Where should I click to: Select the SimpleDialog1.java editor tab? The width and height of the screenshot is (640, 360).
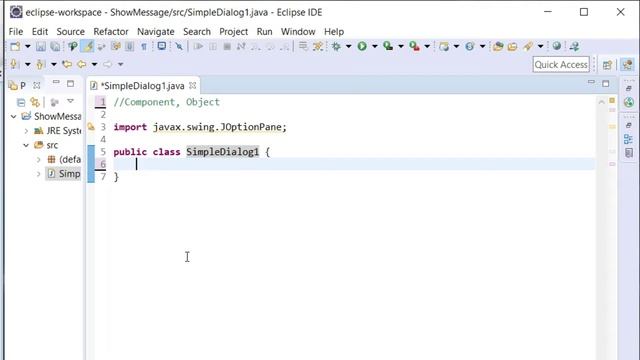(x=142, y=86)
